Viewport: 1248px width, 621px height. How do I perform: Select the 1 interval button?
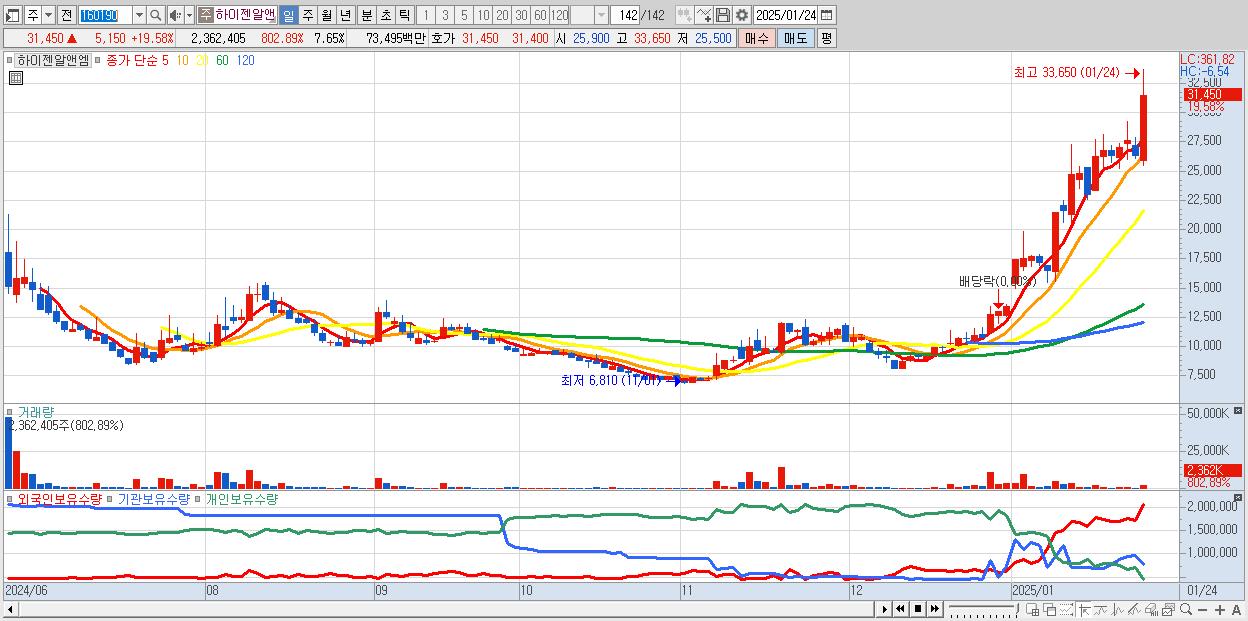coord(425,16)
